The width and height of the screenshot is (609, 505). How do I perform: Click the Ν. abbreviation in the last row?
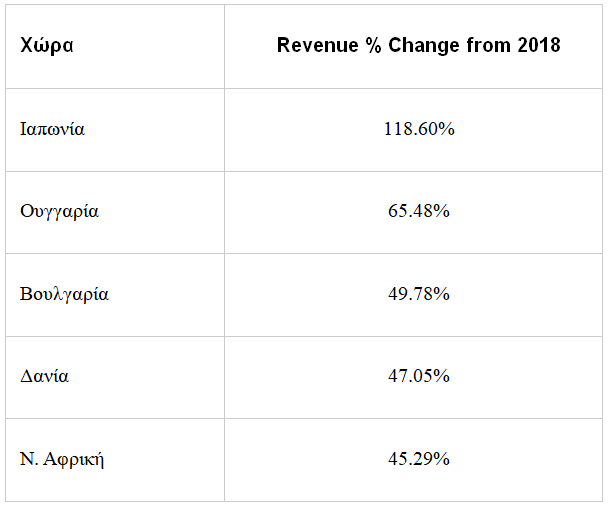point(28,459)
